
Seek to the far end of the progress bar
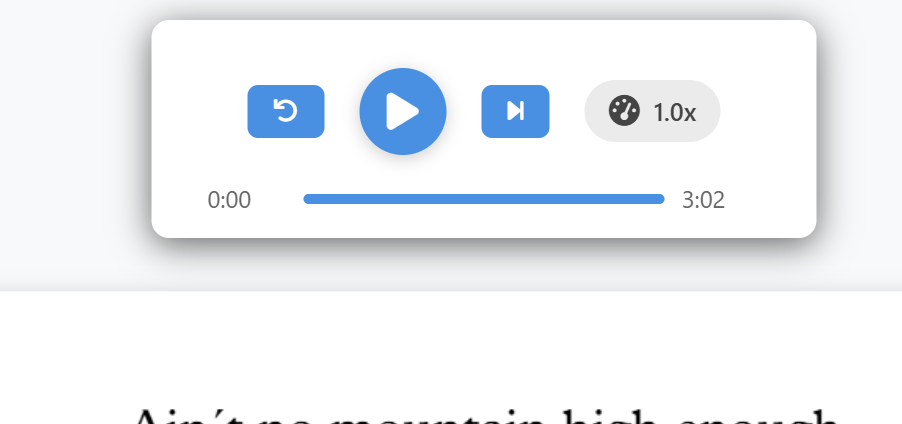pyautogui.click(x=663, y=199)
